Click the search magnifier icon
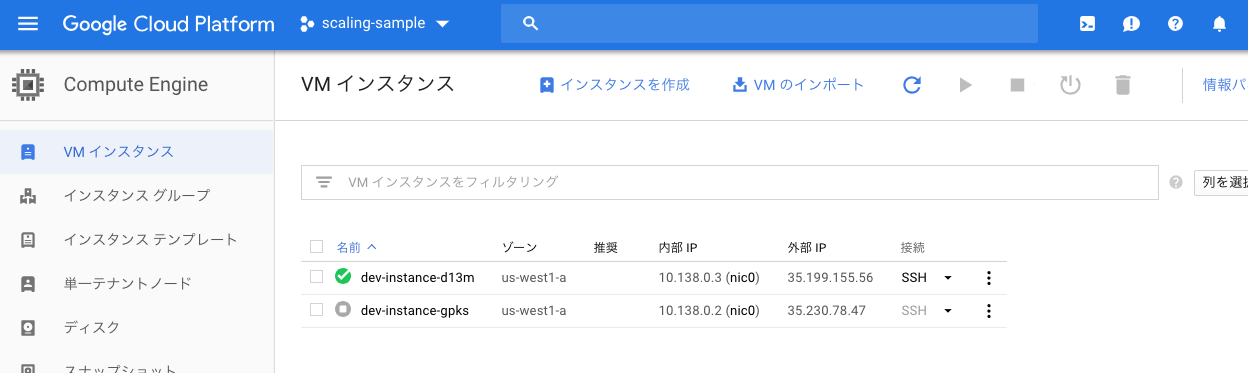 click(531, 23)
